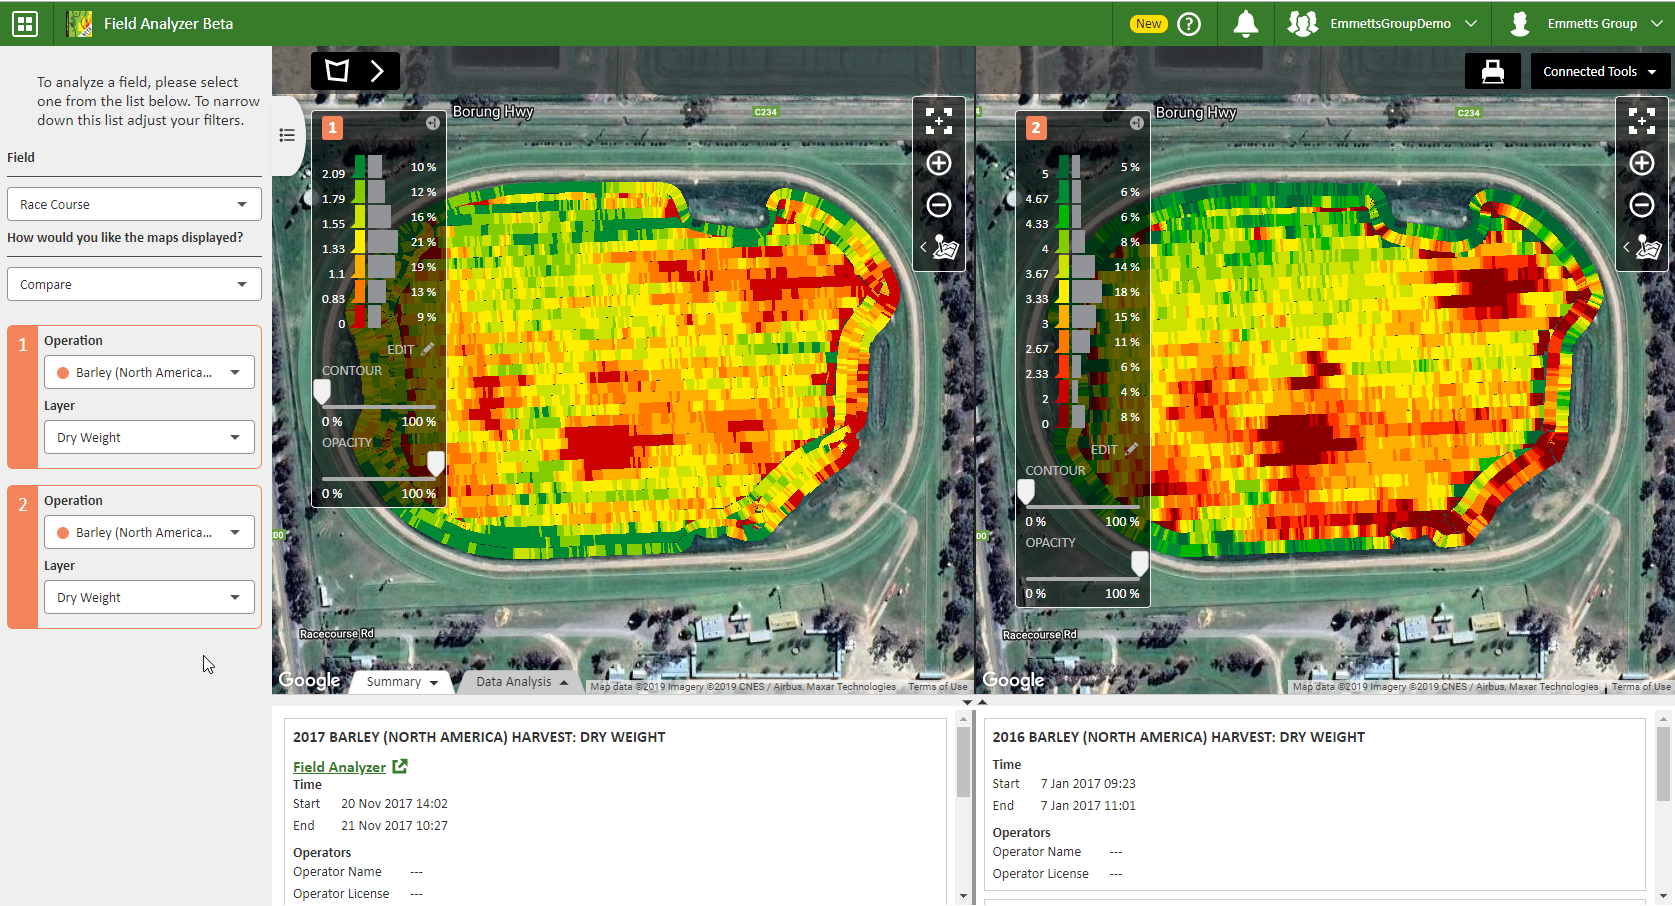Edit legend 1 with the pencil EDIT button
The height and width of the screenshot is (906, 1675).
[411, 349]
